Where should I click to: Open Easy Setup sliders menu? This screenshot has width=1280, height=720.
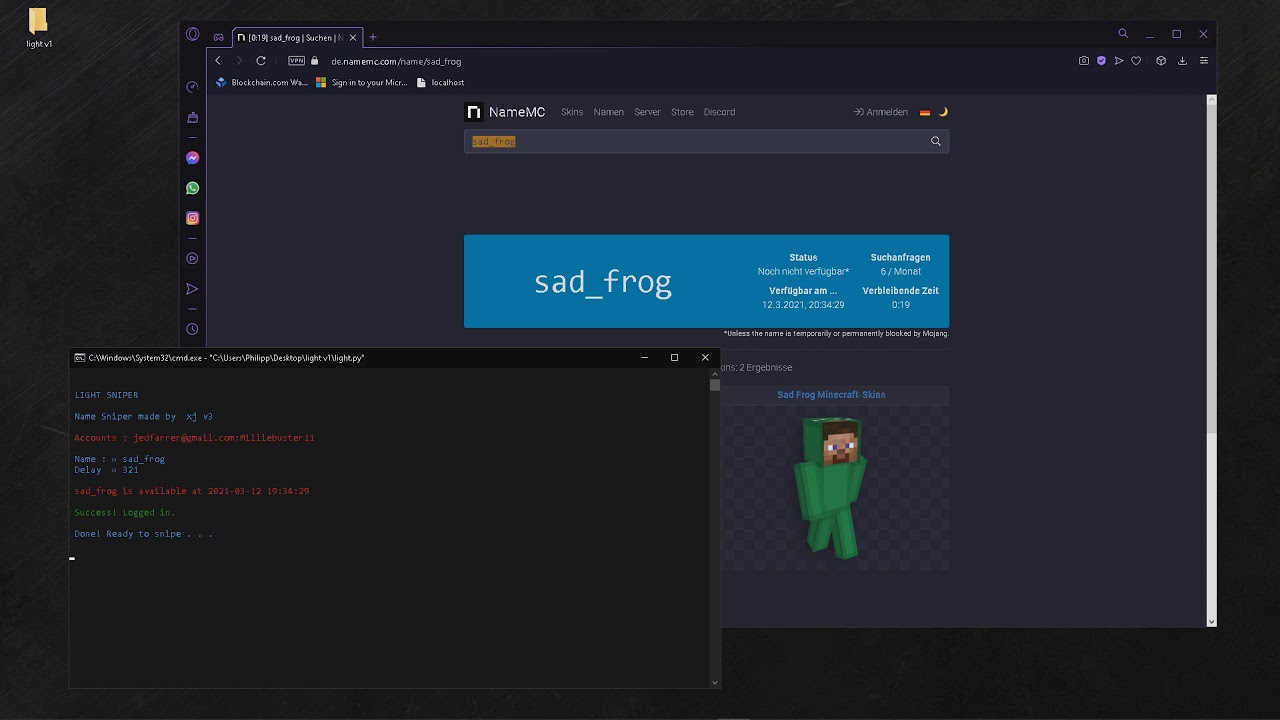point(1204,61)
